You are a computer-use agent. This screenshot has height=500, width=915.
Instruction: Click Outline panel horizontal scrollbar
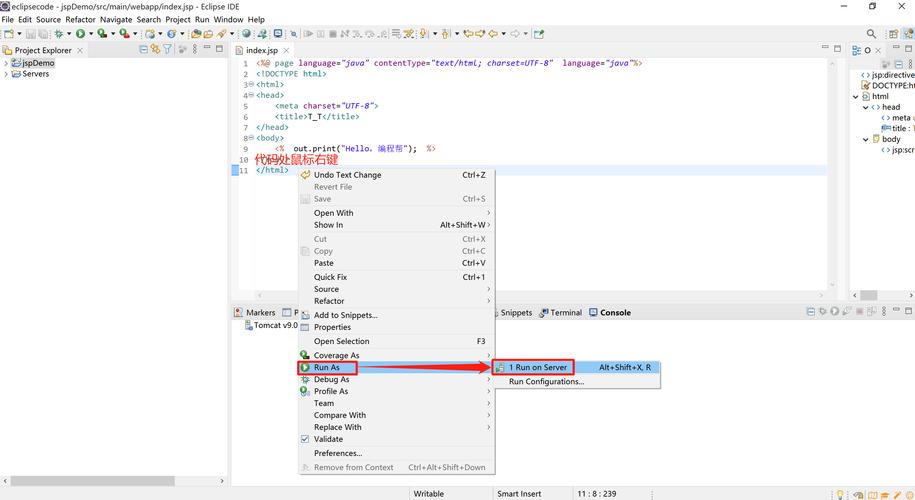click(868, 295)
